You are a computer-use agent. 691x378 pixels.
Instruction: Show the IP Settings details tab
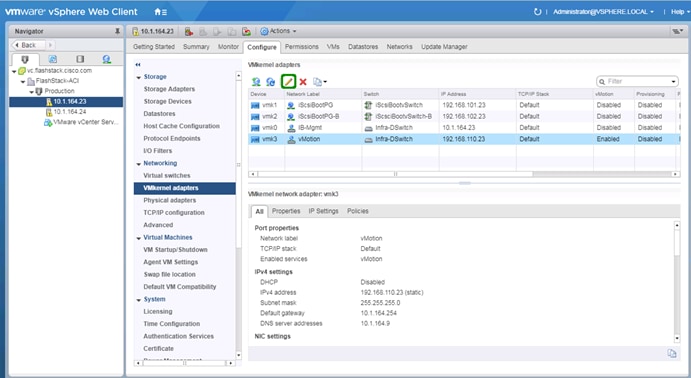pos(323,211)
